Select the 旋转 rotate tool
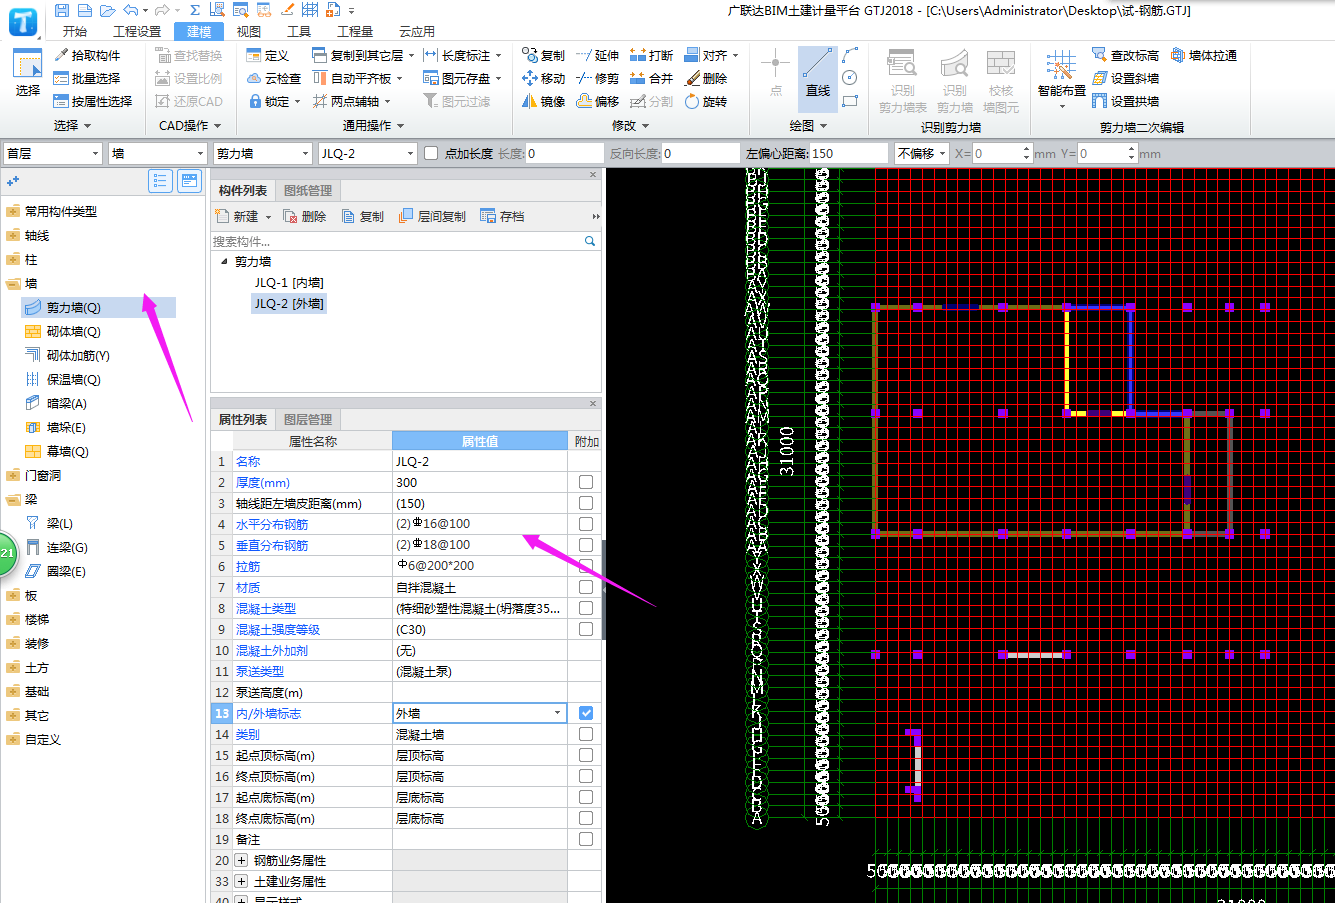1335x903 pixels. pyautogui.click(x=705, y=101)
